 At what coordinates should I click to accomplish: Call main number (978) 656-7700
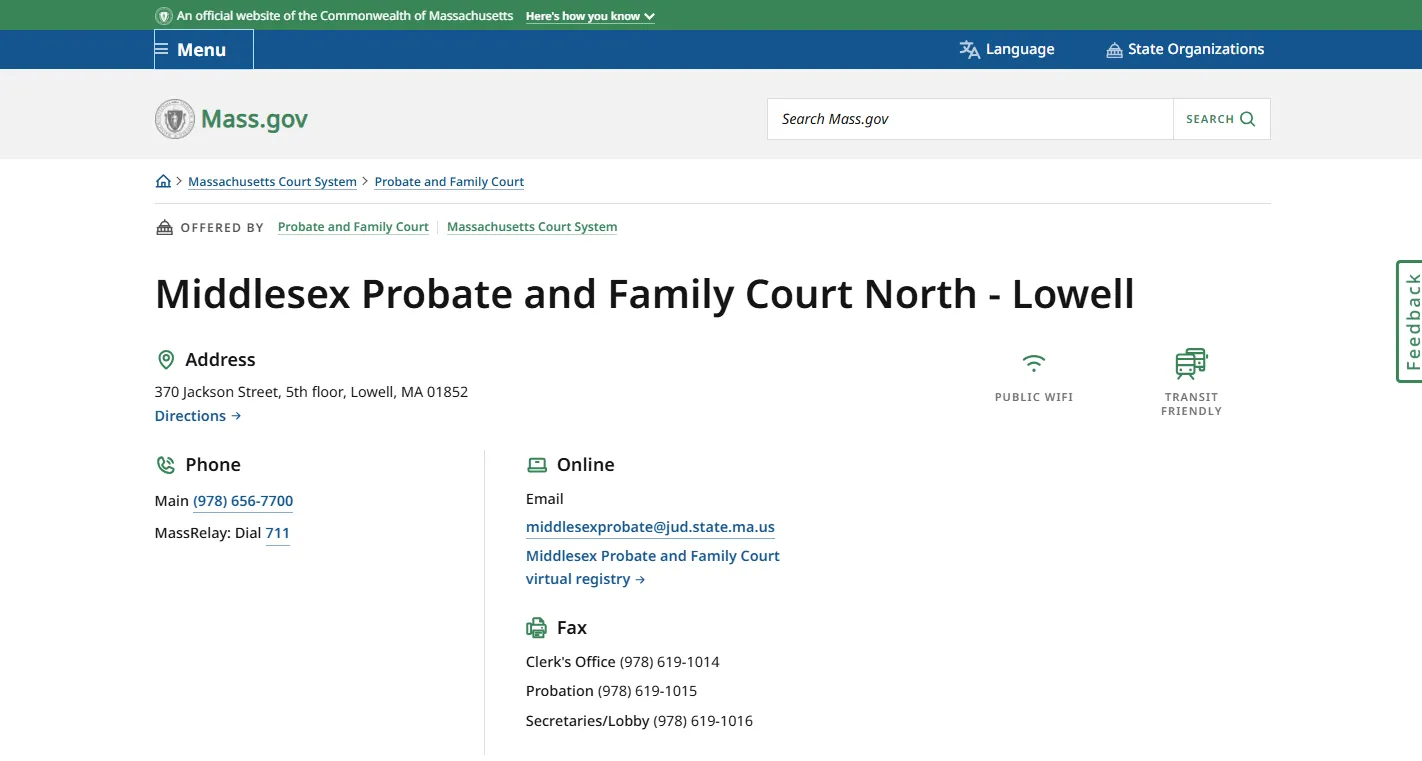(243, 501)
